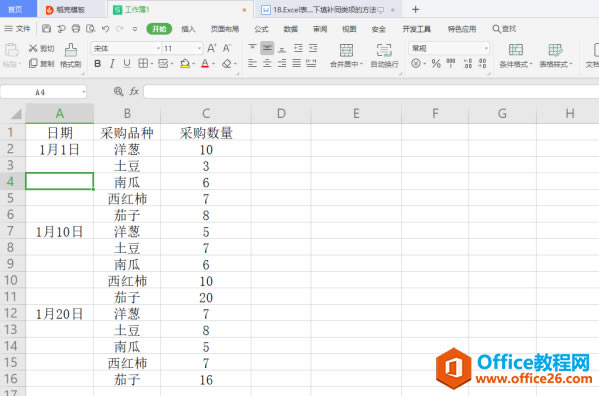This screenshot has height=396, width=599.
Task: Switch to the 插入 (Insert) tab
Action: [x=188, y=29]
